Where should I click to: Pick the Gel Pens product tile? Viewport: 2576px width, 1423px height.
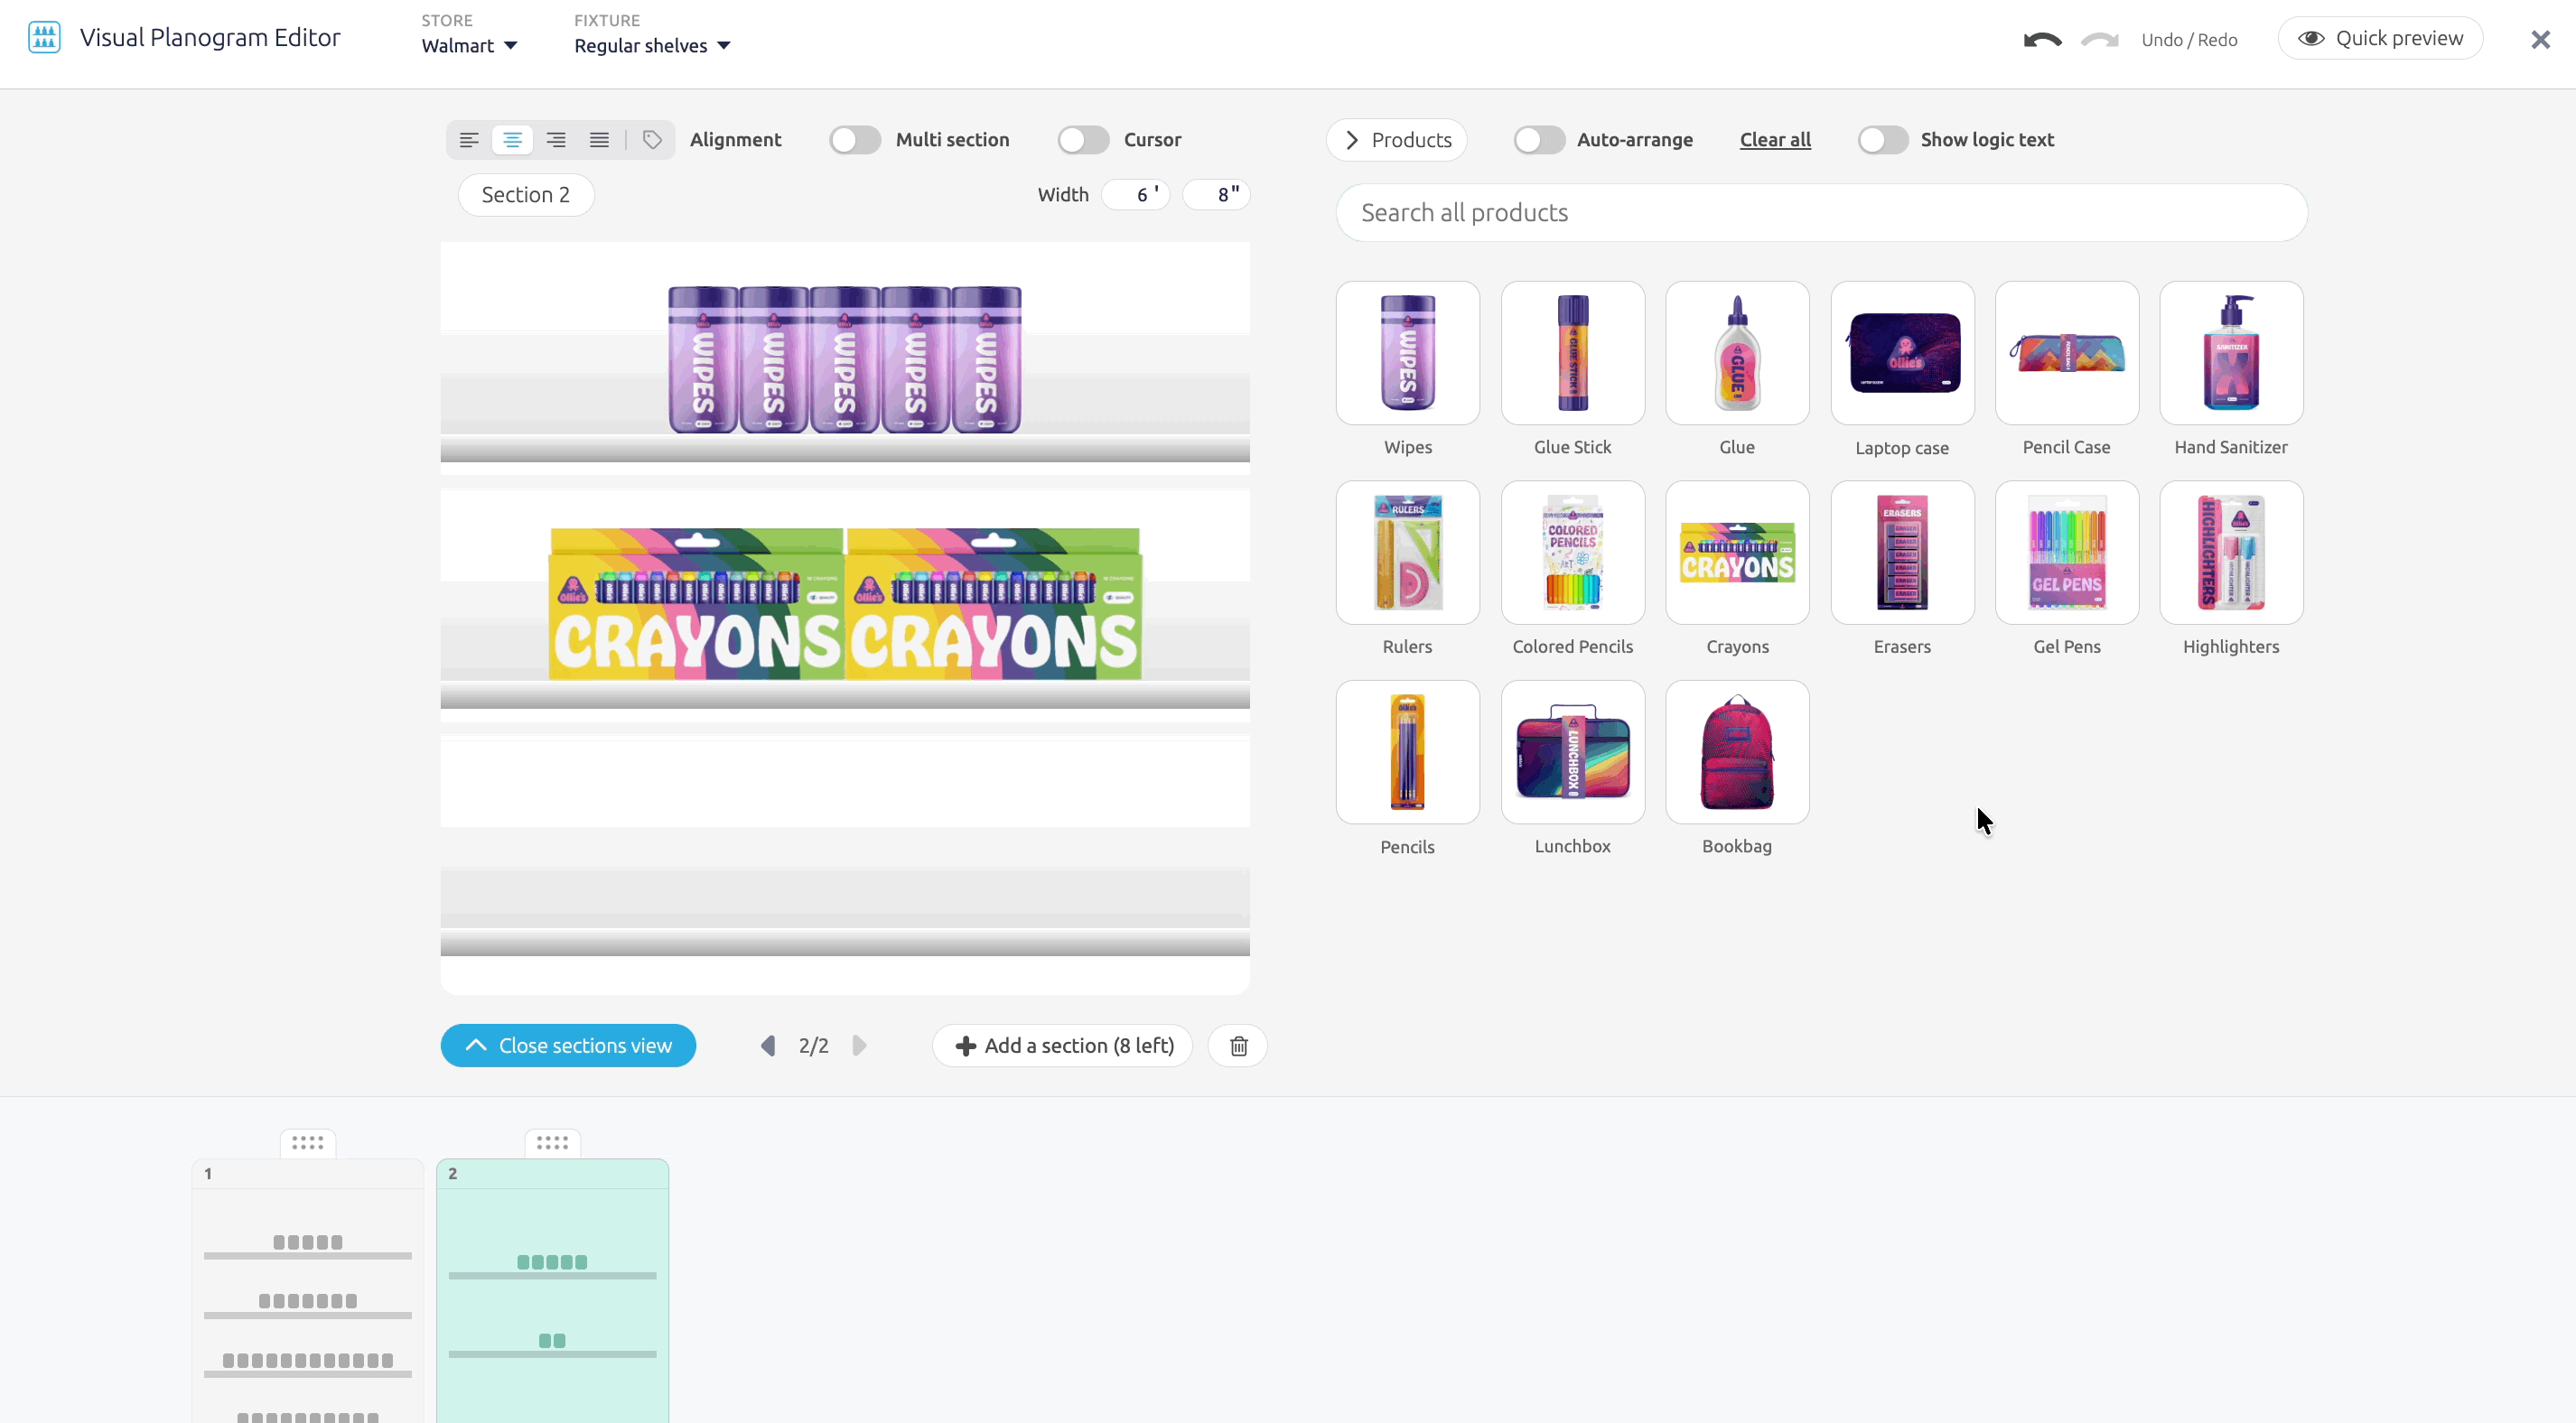(x=2067, y=553)
